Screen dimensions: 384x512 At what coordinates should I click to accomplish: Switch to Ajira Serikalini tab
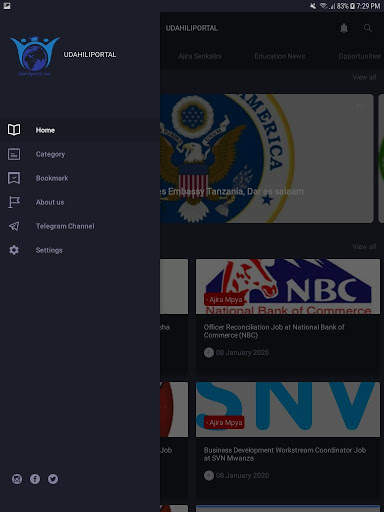(199, 56)
